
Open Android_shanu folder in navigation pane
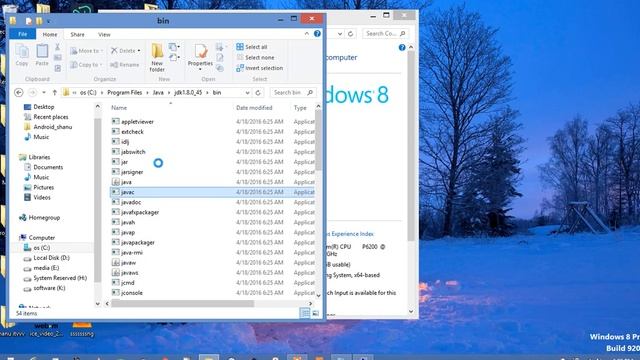[52, 127]
